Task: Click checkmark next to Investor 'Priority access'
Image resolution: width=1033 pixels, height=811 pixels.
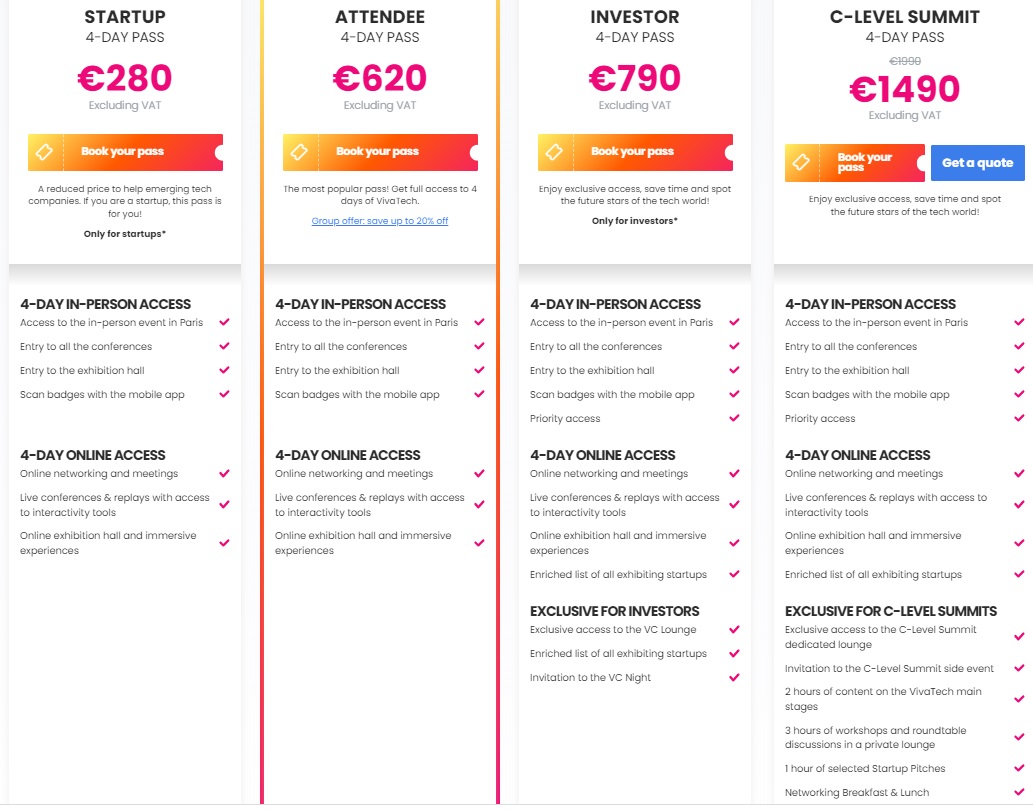Action: [735, 418]
